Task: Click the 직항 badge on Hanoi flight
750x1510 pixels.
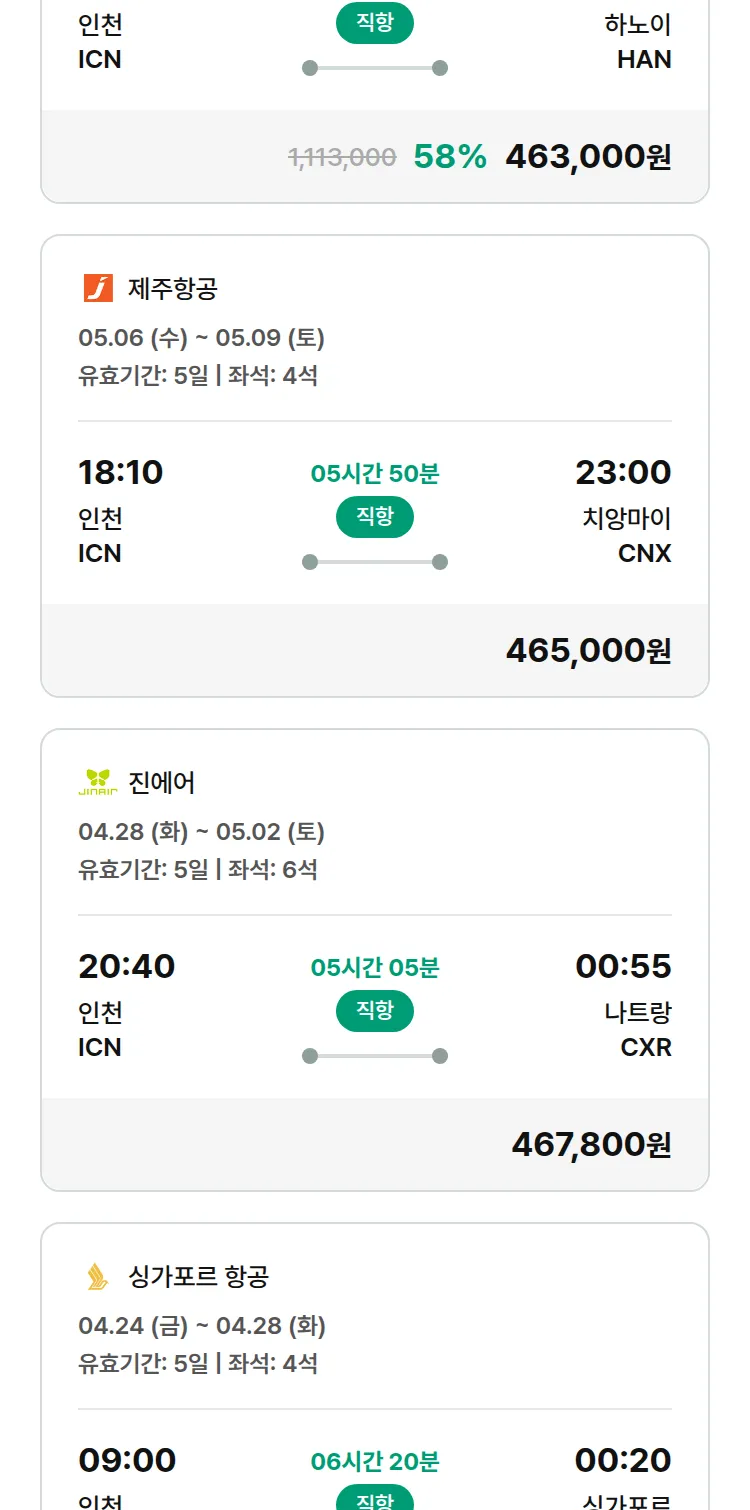Action: pyautogui.click(x=375, y=23)
